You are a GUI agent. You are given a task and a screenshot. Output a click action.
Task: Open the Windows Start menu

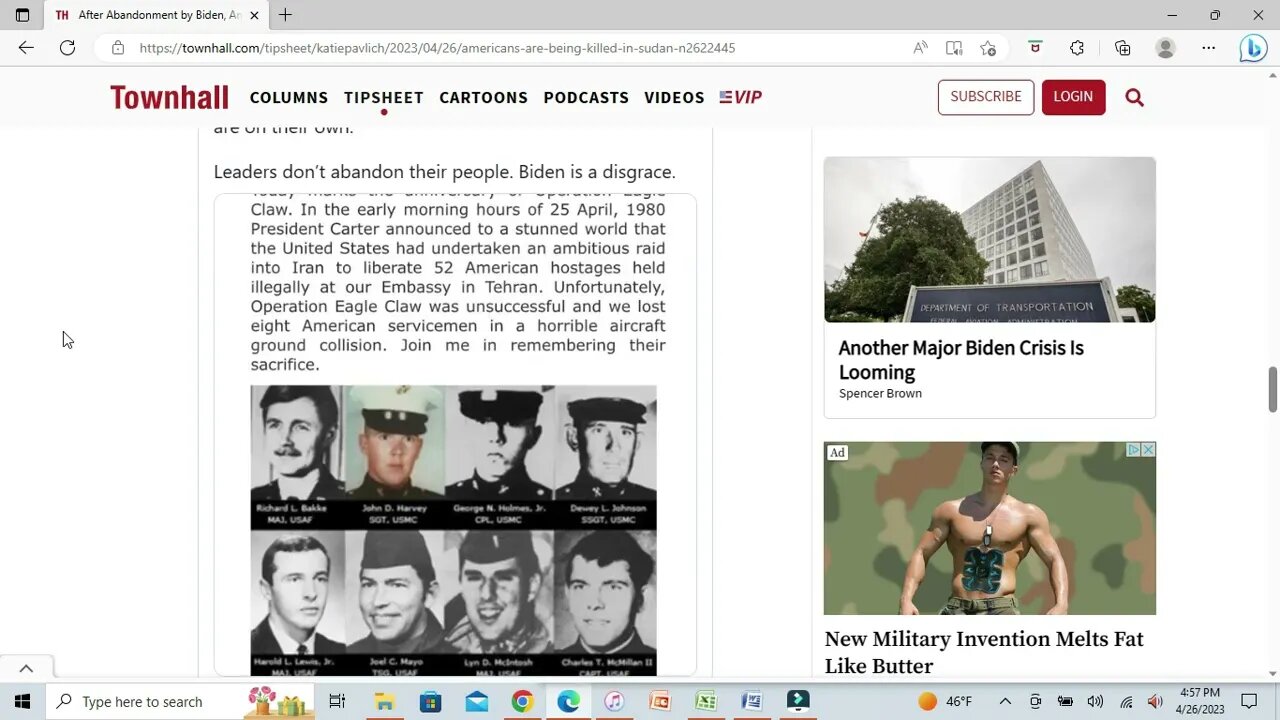pyautogui.click(x=22, y=701)
